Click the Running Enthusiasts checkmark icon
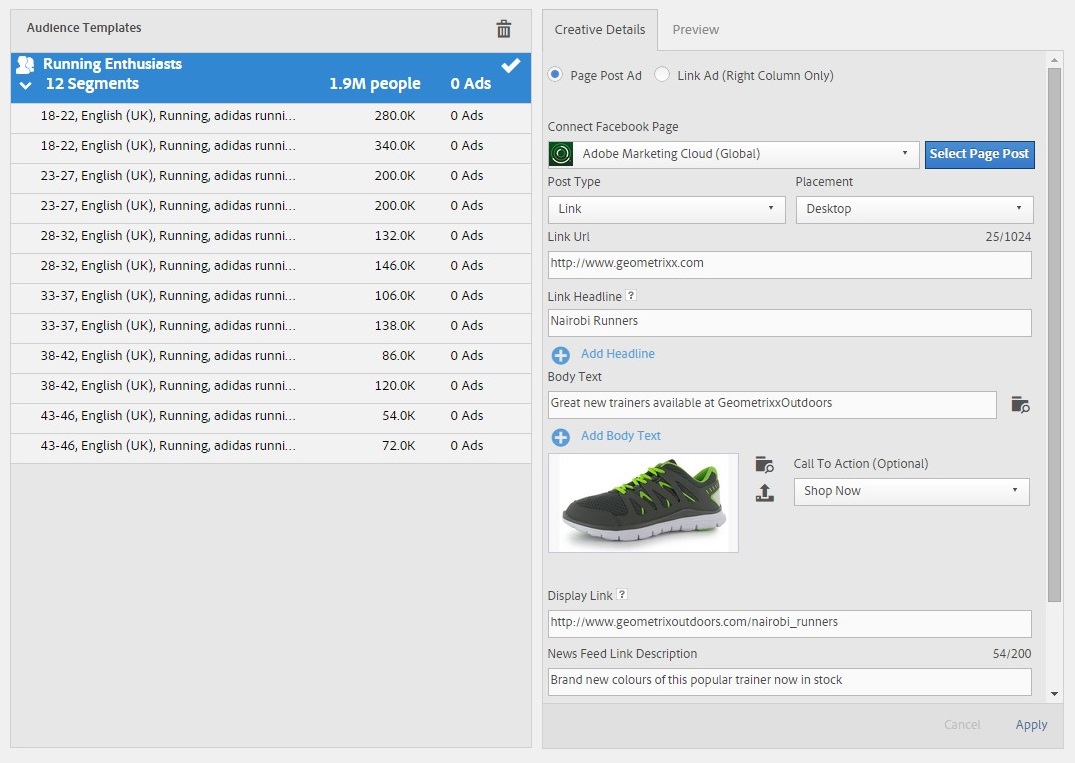 (x=511, y=66)
